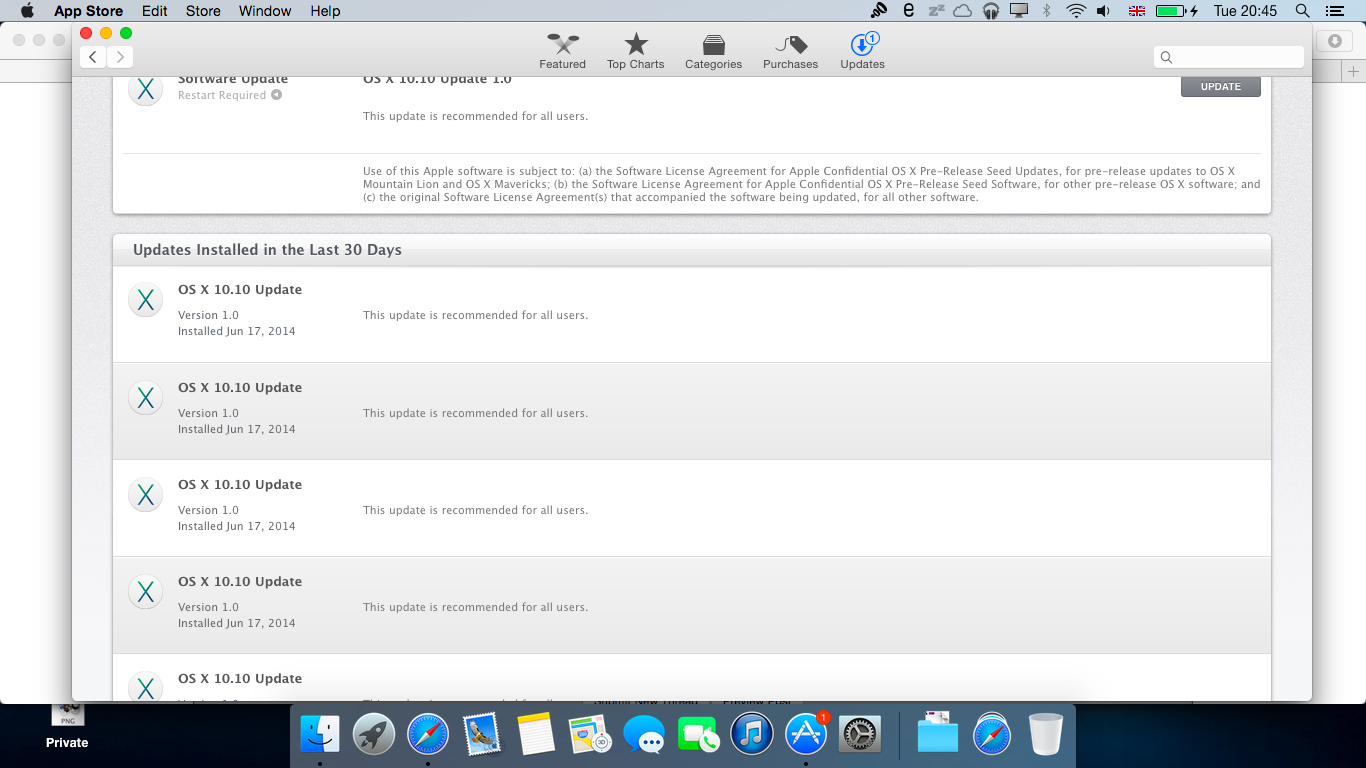Click the display monitor menu bar icon
This screenshot has height=768, width=1366.
point(1019,11)
